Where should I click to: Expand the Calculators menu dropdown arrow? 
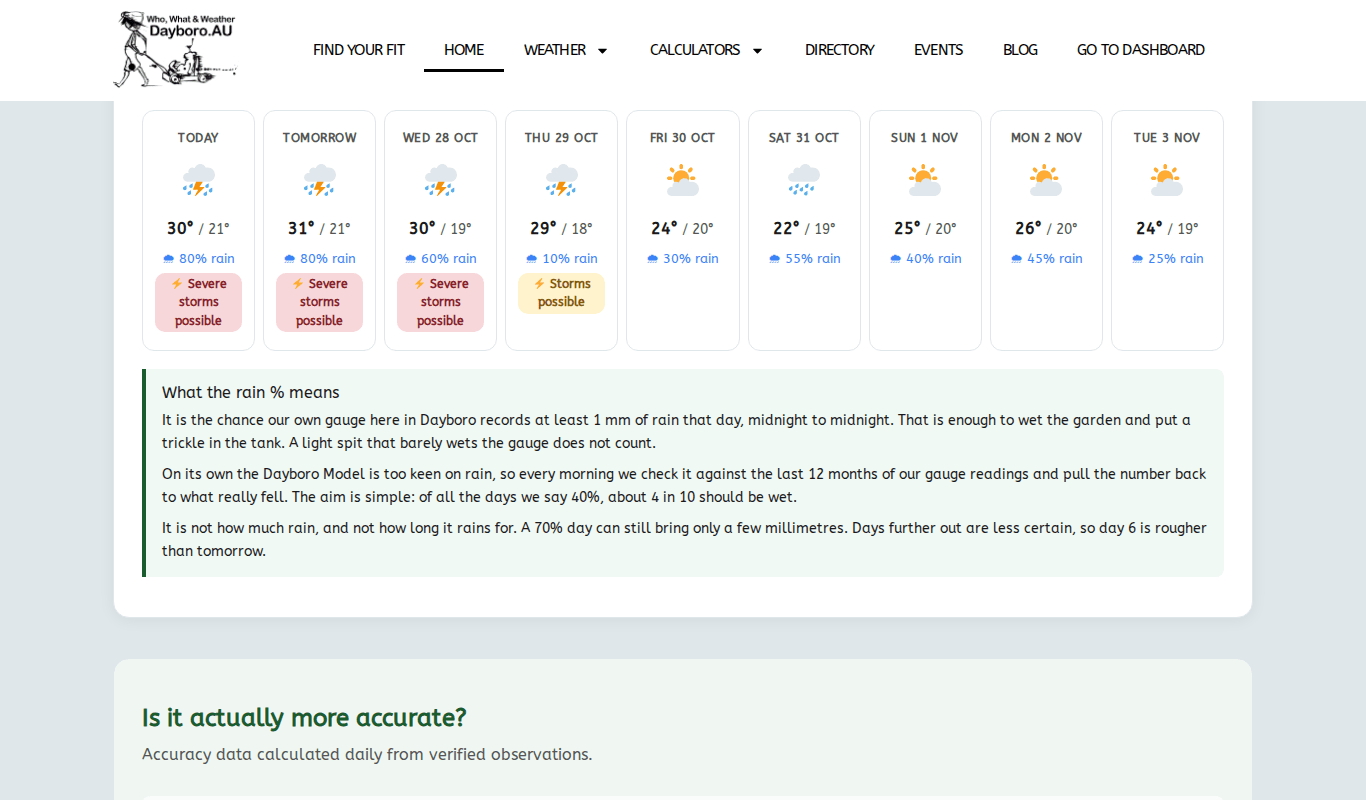point(757,50)
